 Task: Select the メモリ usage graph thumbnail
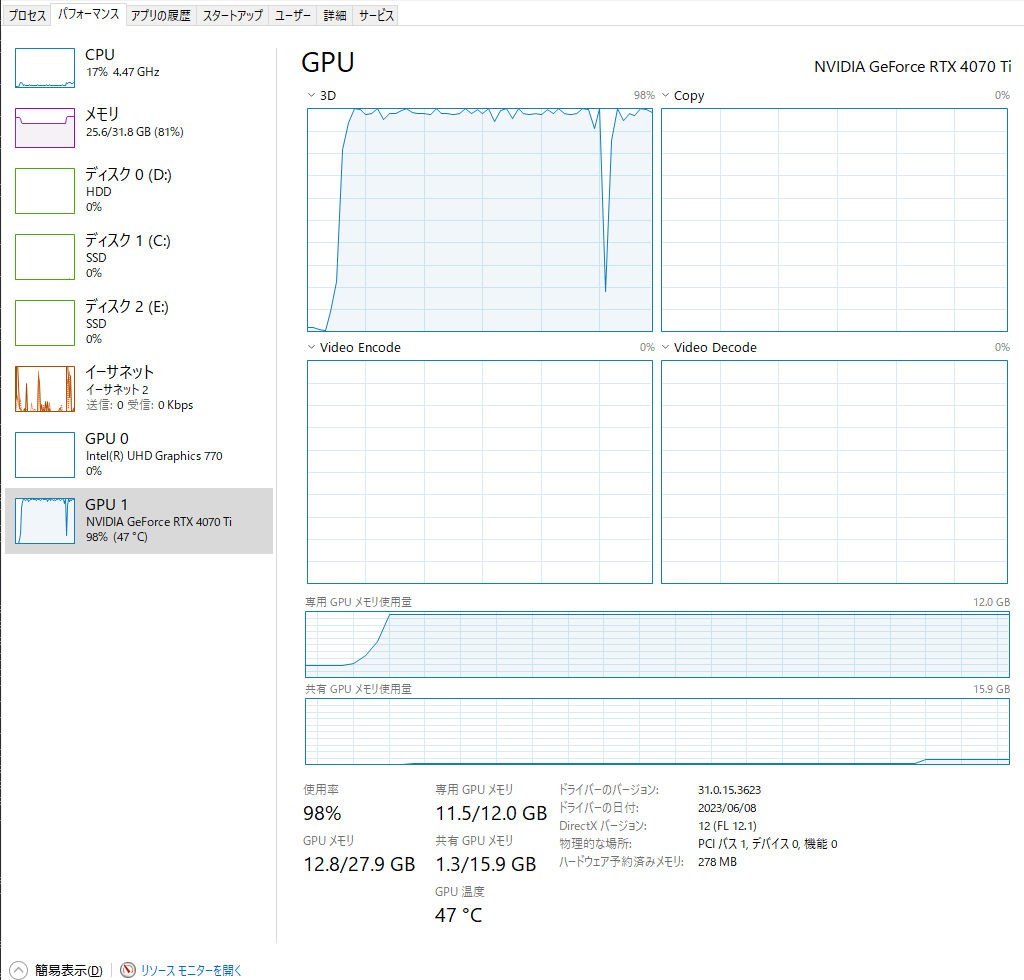(x=45, y=128)
